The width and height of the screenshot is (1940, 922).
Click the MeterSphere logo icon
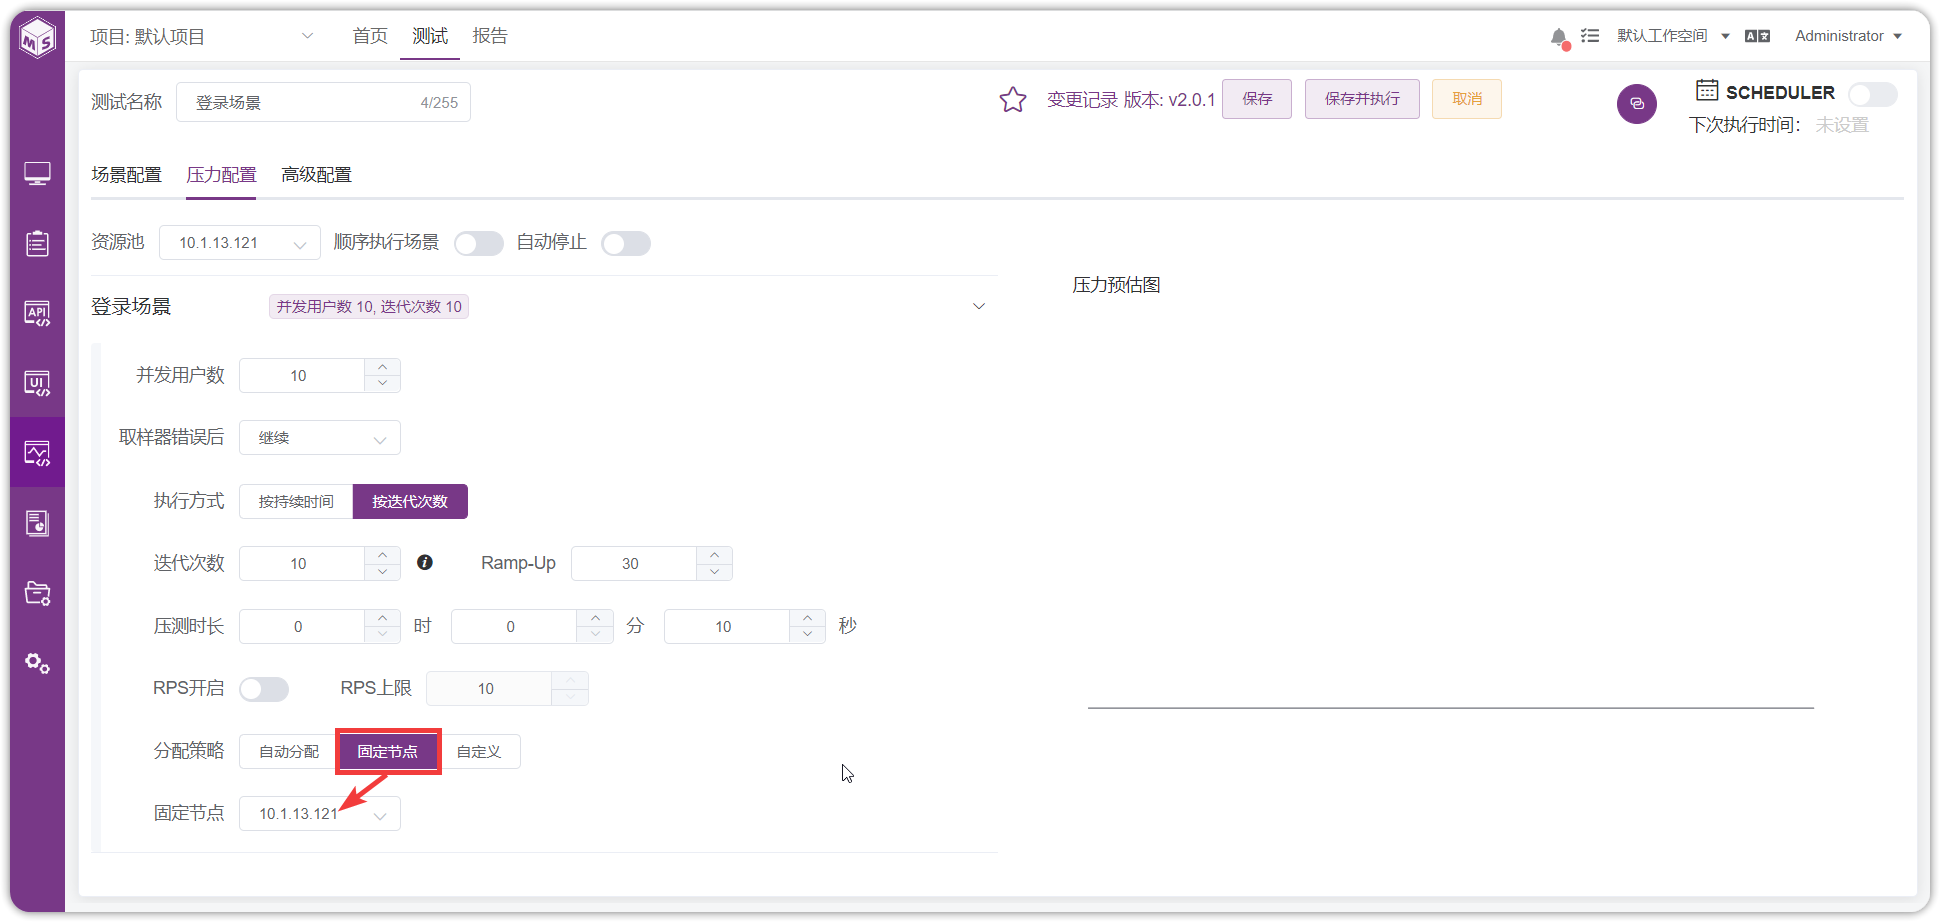tap(37, 38)
